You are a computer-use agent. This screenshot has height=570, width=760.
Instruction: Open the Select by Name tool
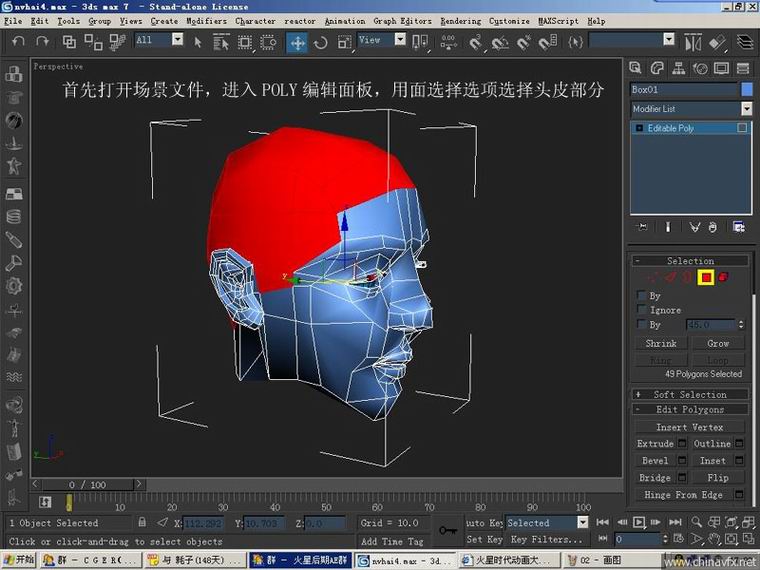221,42
